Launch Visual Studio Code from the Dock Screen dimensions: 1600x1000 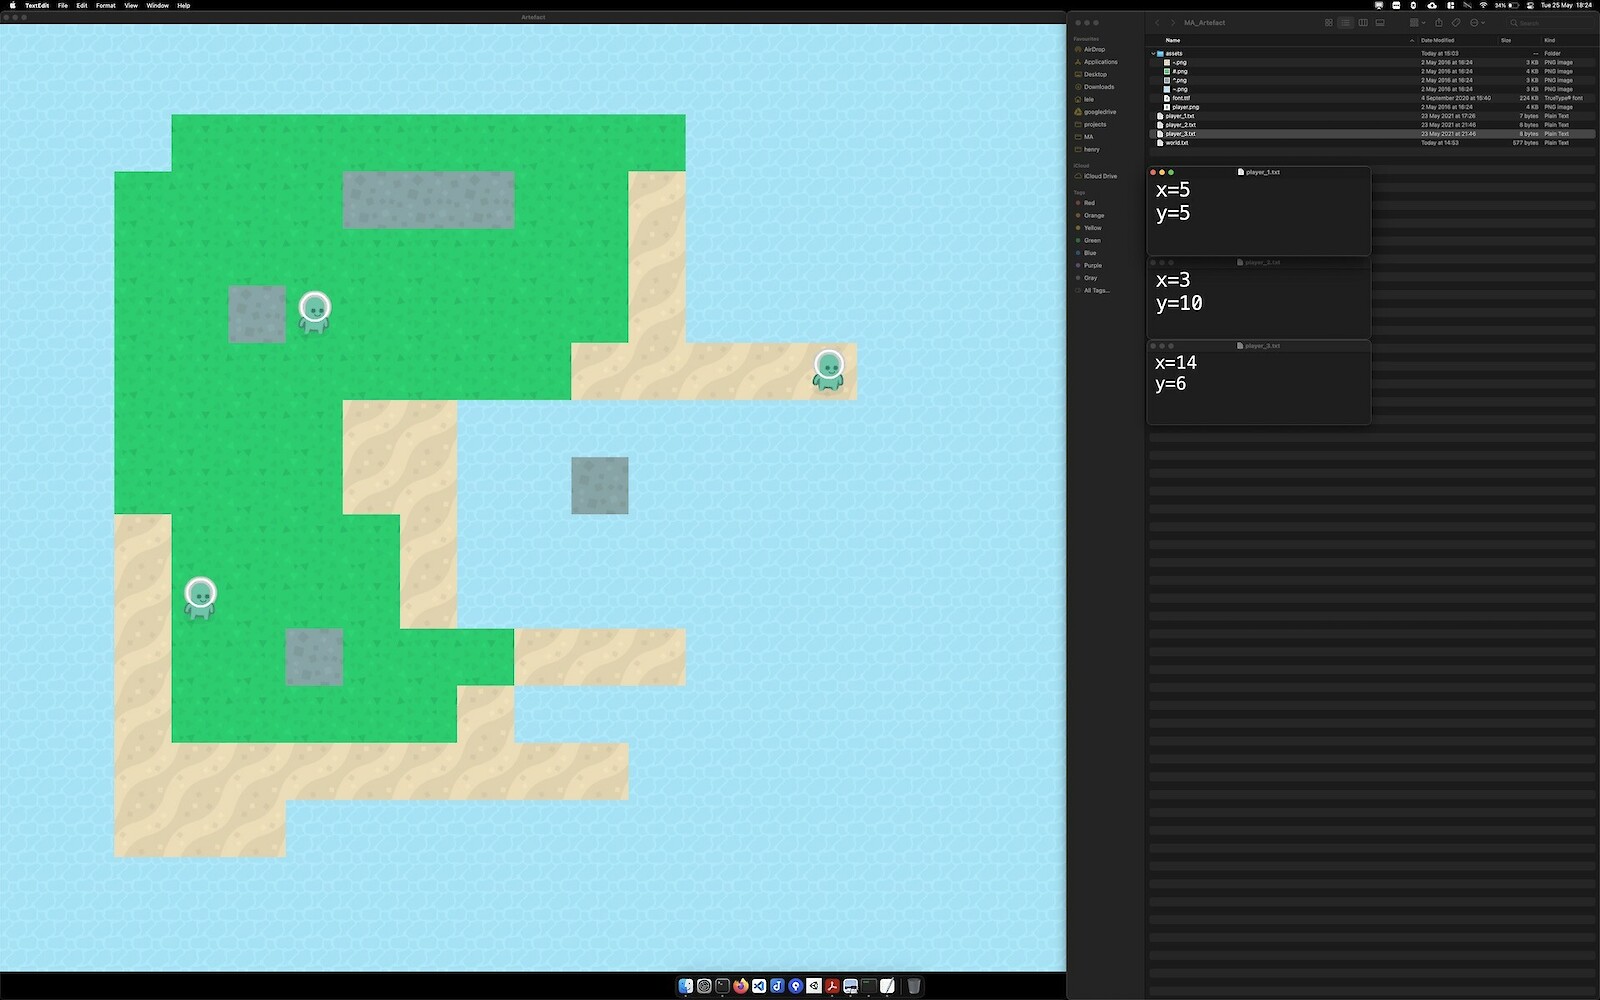pos(760,989)
